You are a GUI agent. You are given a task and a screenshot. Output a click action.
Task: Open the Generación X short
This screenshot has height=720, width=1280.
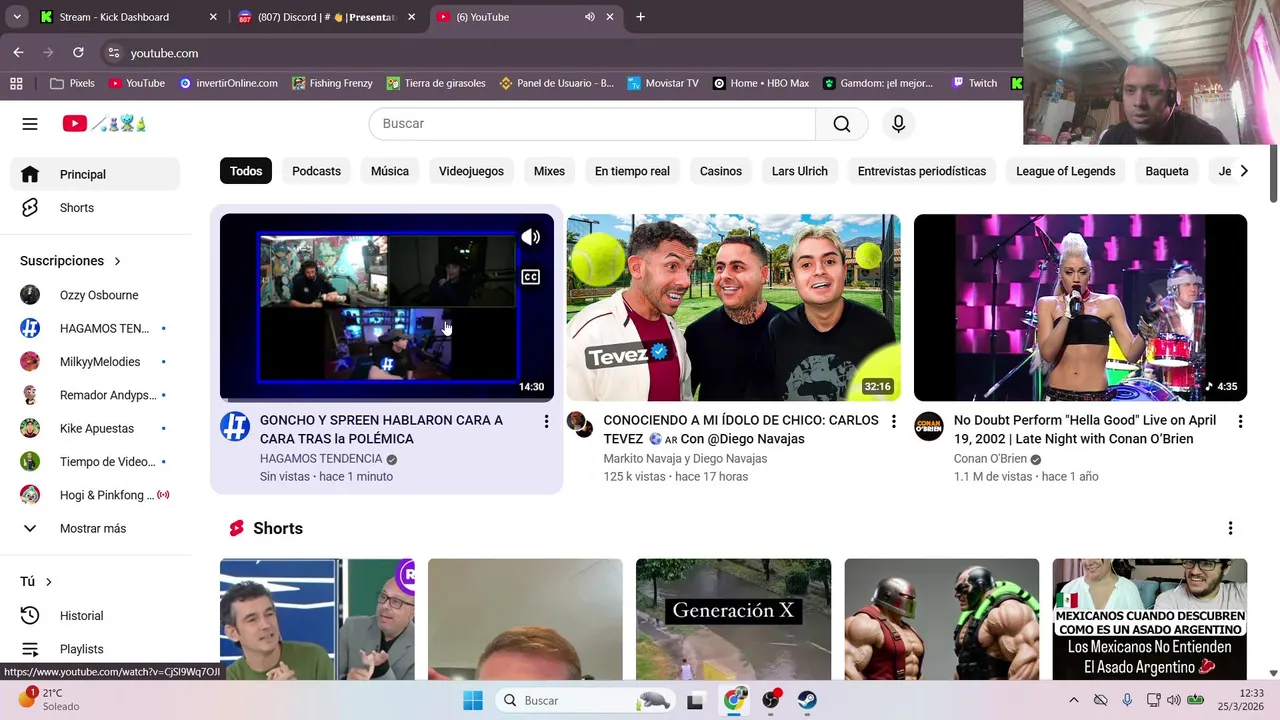pyautogui.click(x=733, y=619)
